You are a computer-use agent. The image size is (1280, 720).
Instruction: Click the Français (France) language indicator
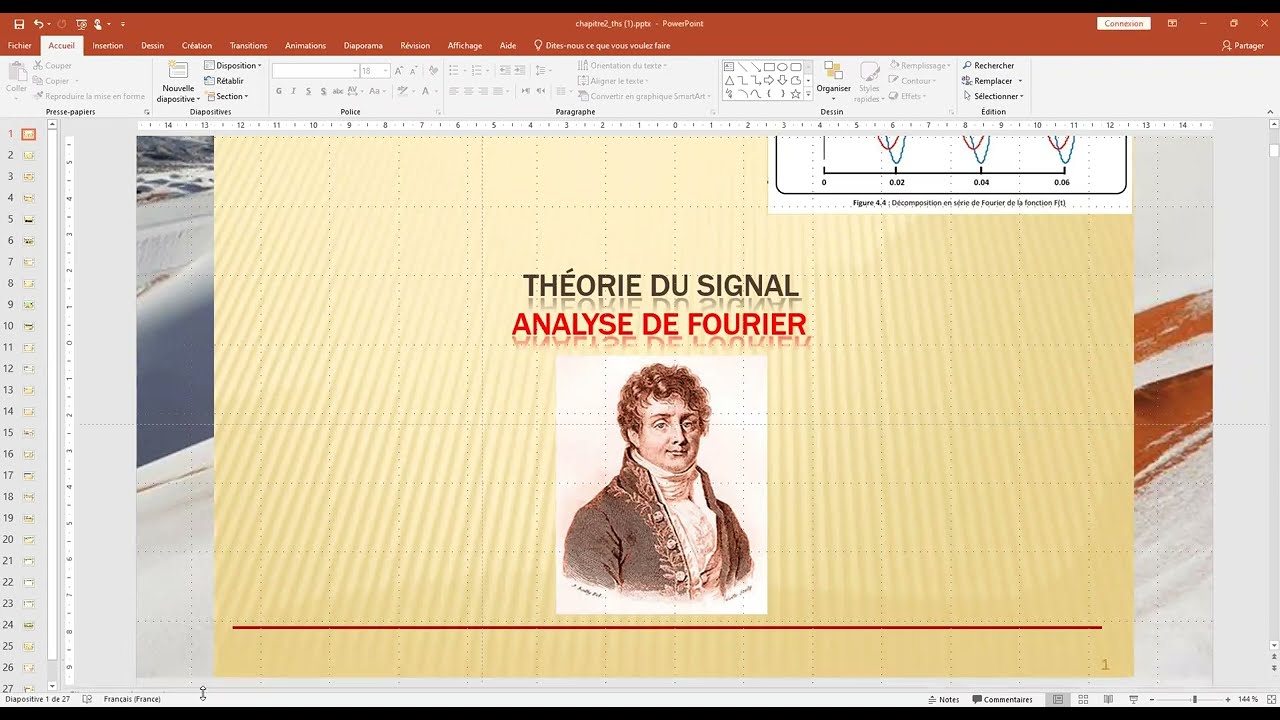132,699
